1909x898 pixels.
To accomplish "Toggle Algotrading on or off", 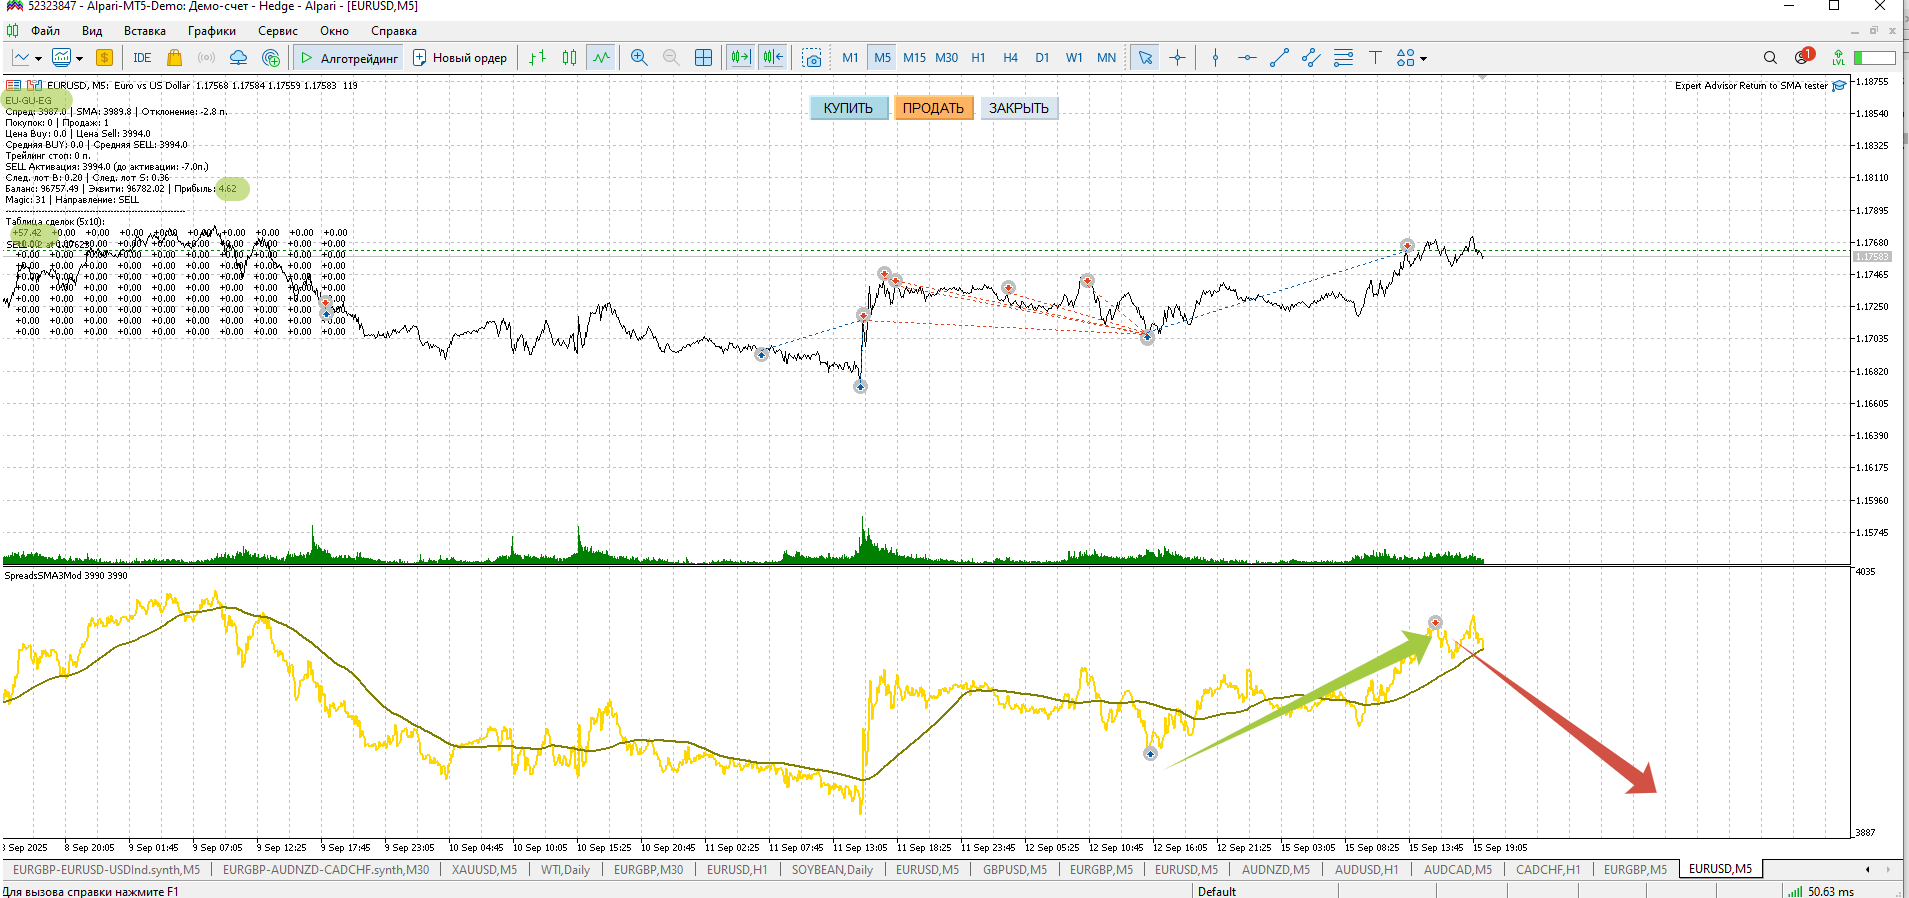I will (349, 58).
